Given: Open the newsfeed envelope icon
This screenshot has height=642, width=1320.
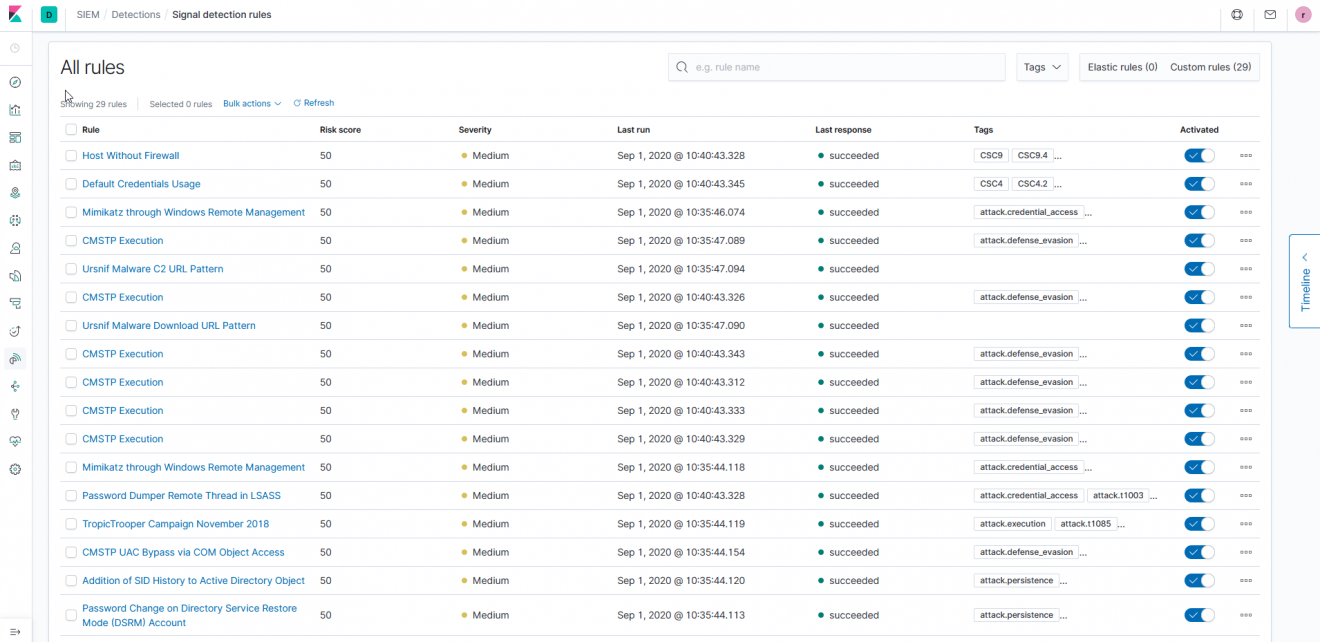Looking at the screenshot, I should (1270, 15).
